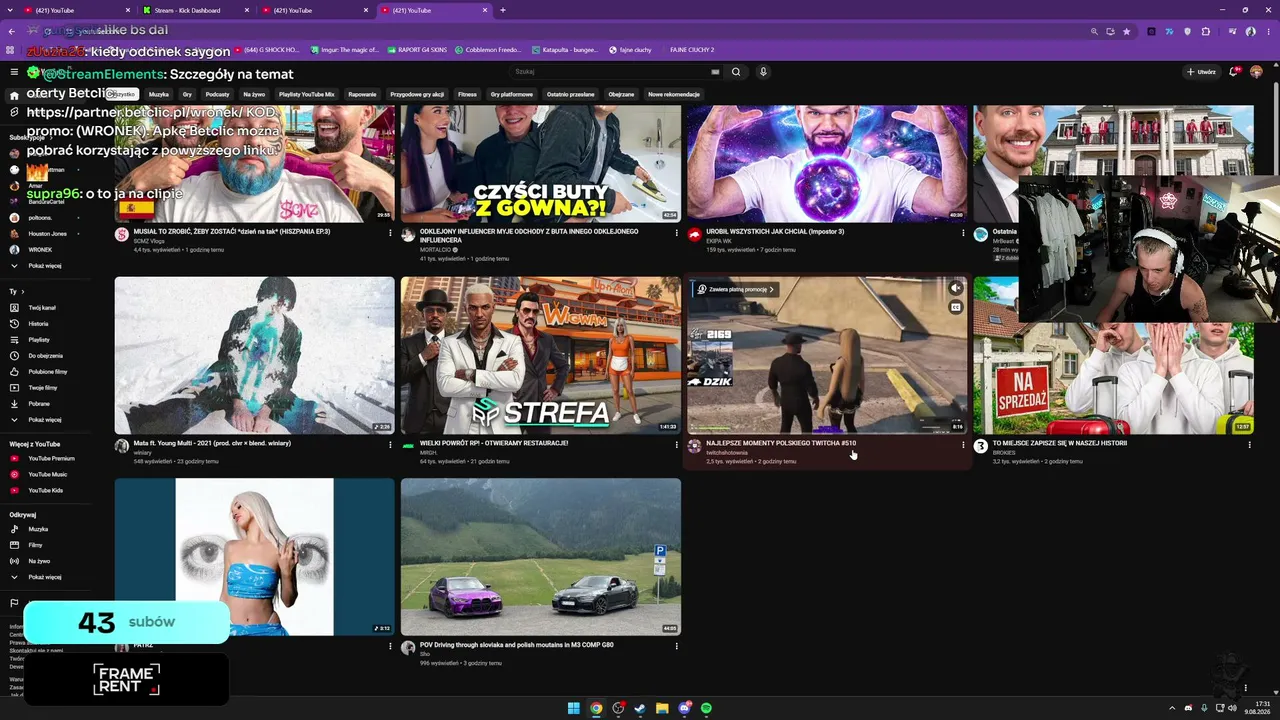The width and height of the screenshot is (1280, 720).
Task: Select the Rapowanie filter chip
Action: tap(363, 94)
